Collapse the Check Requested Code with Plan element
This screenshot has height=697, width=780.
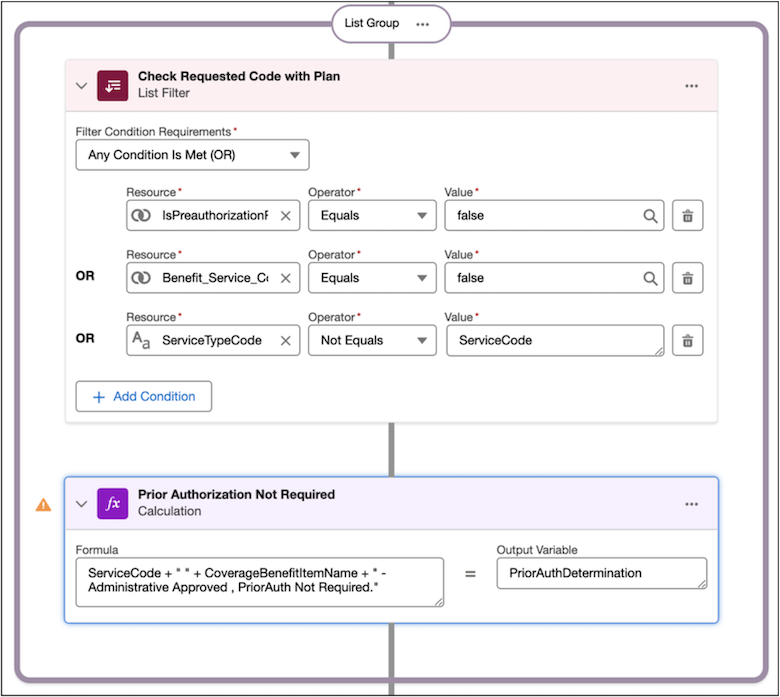click(82, 86)
